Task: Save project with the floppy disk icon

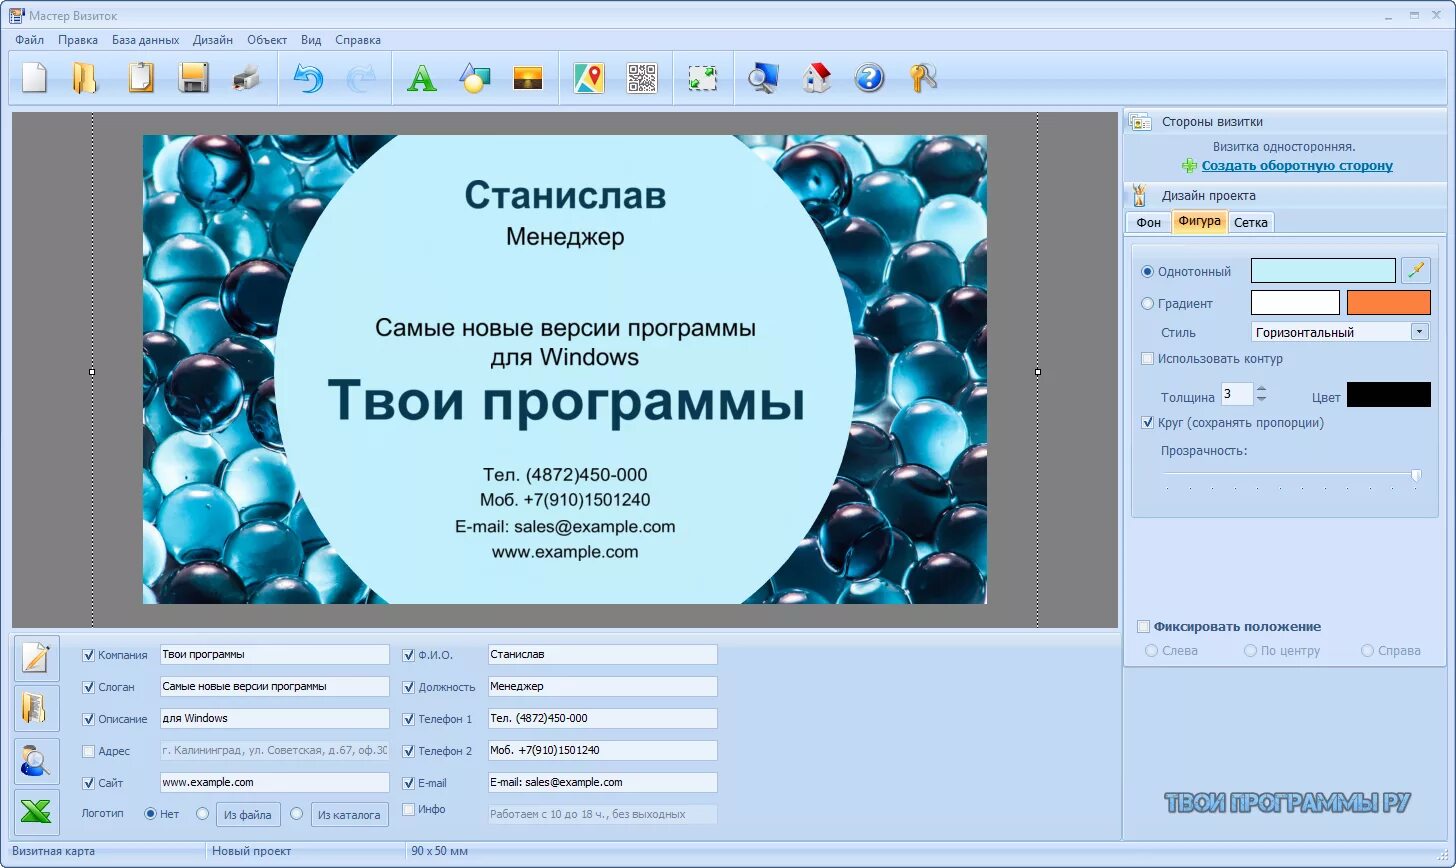Action: click(x=194, y=78)
